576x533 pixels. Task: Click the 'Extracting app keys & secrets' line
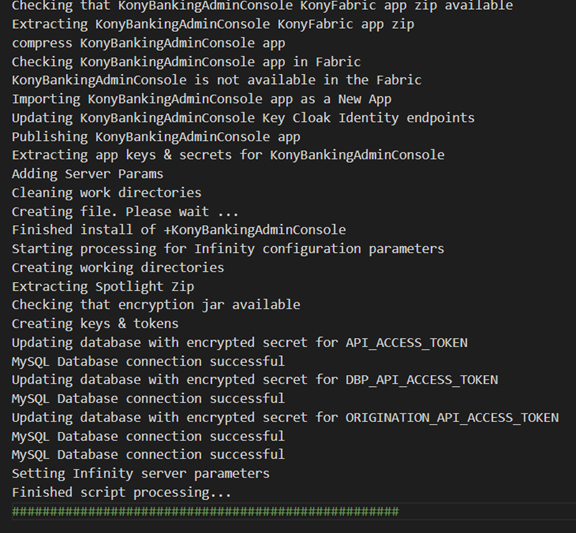tap(228, 155)
